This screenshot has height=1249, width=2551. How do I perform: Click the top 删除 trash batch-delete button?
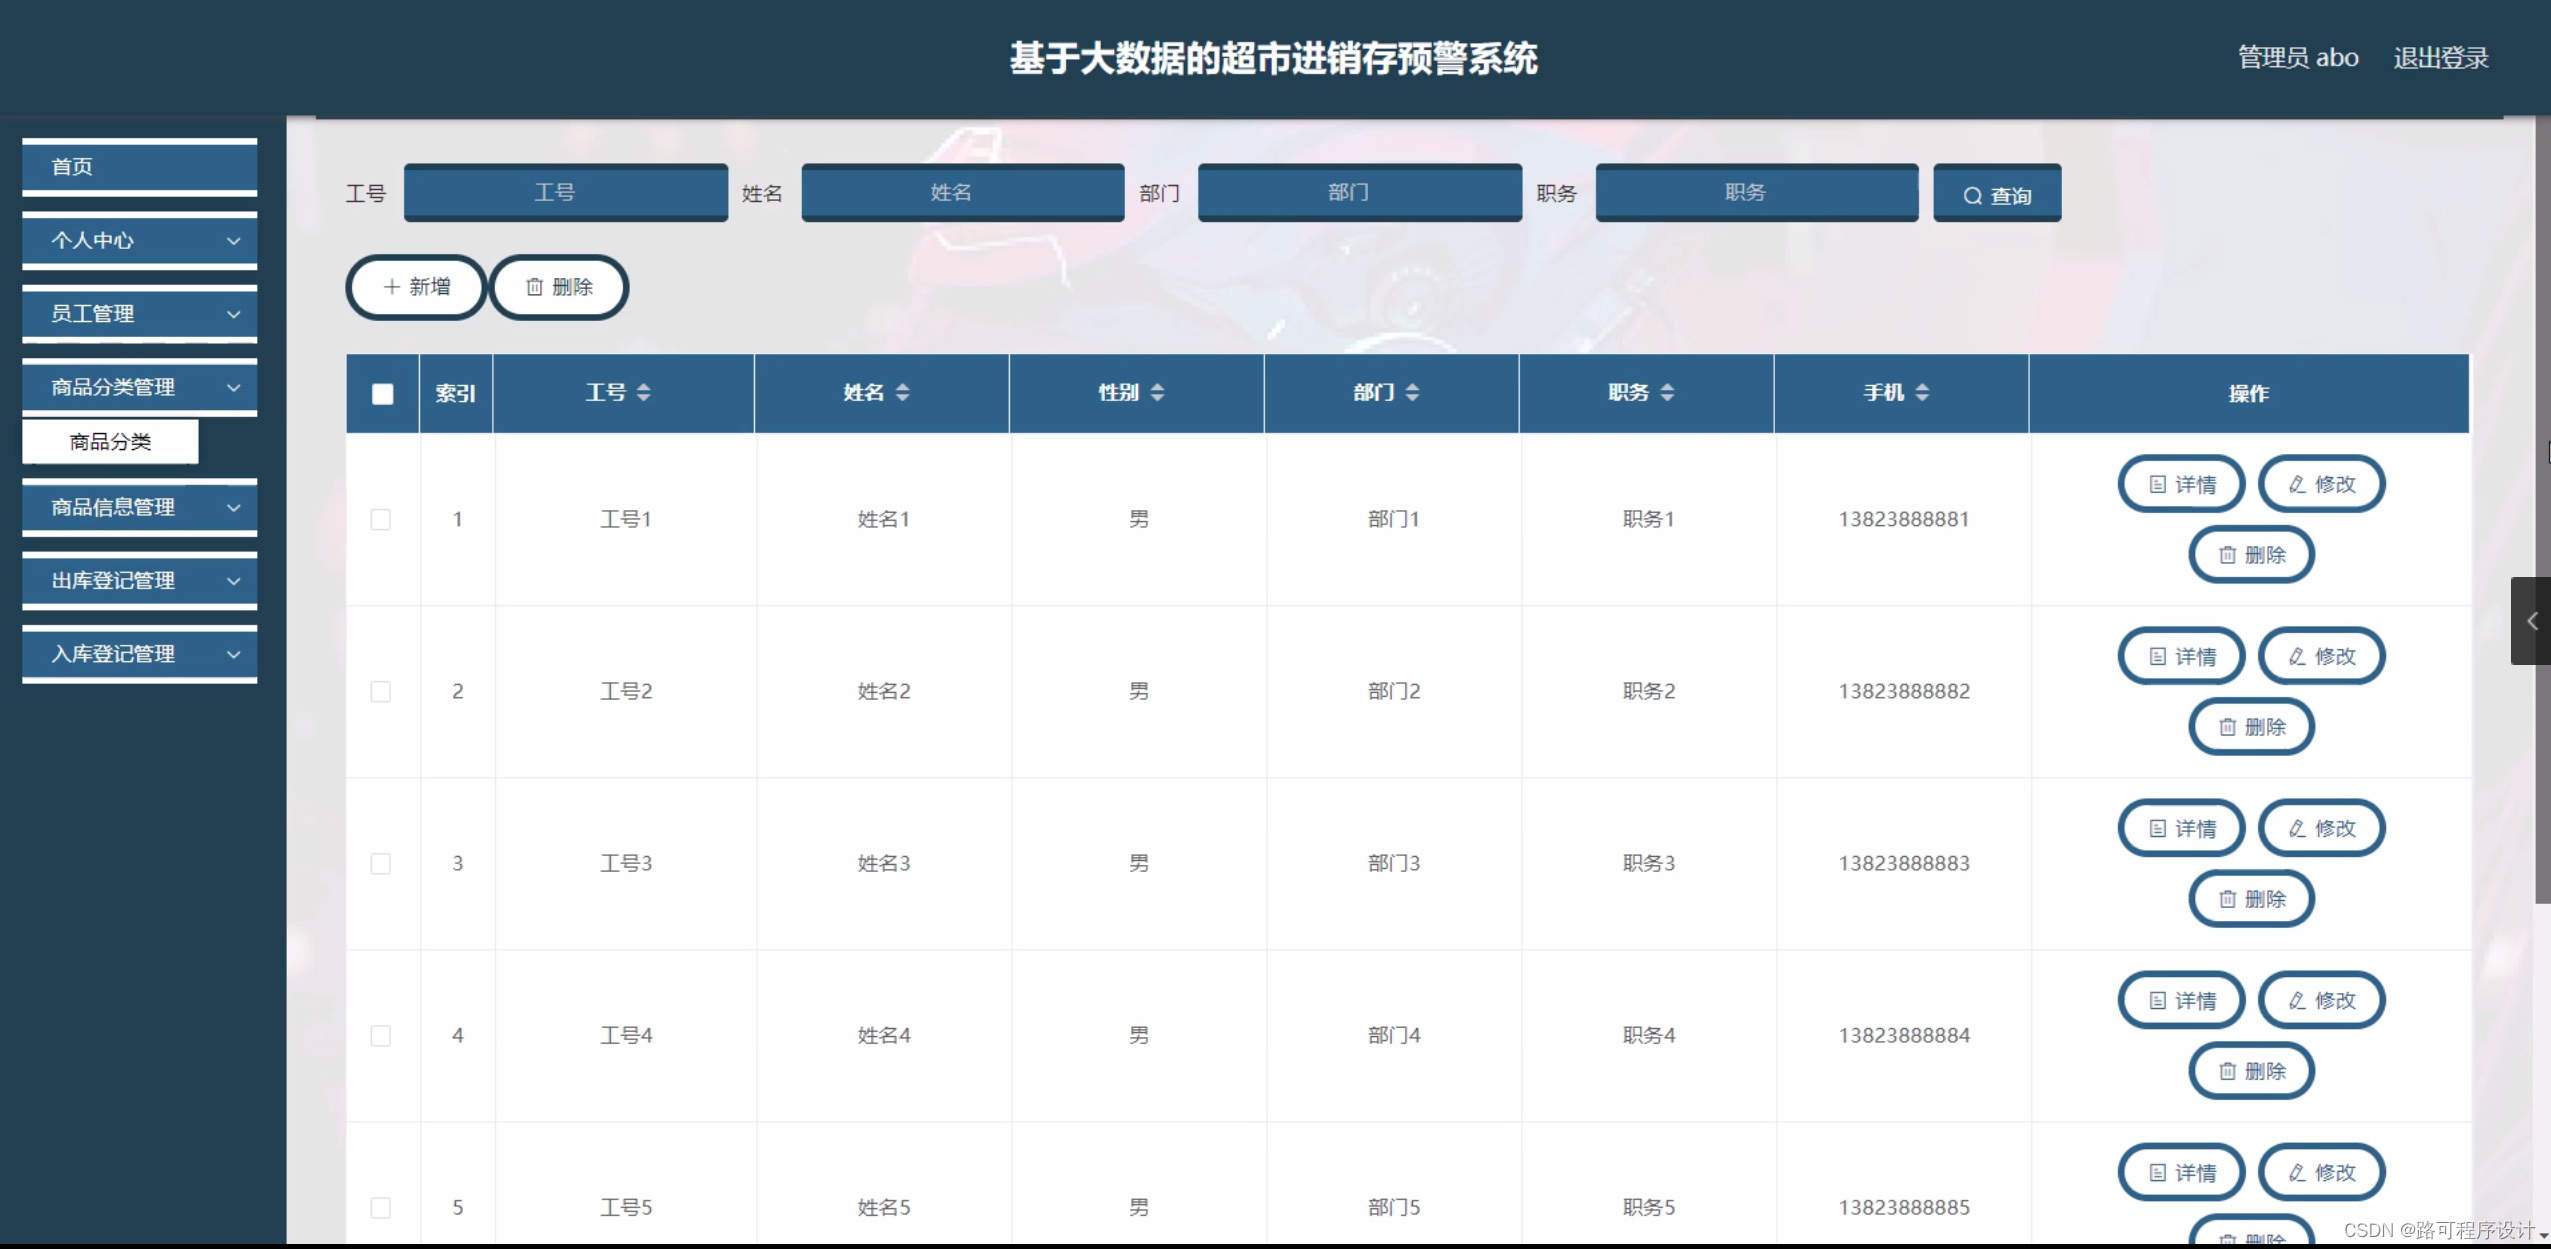(x=559, y=287)
